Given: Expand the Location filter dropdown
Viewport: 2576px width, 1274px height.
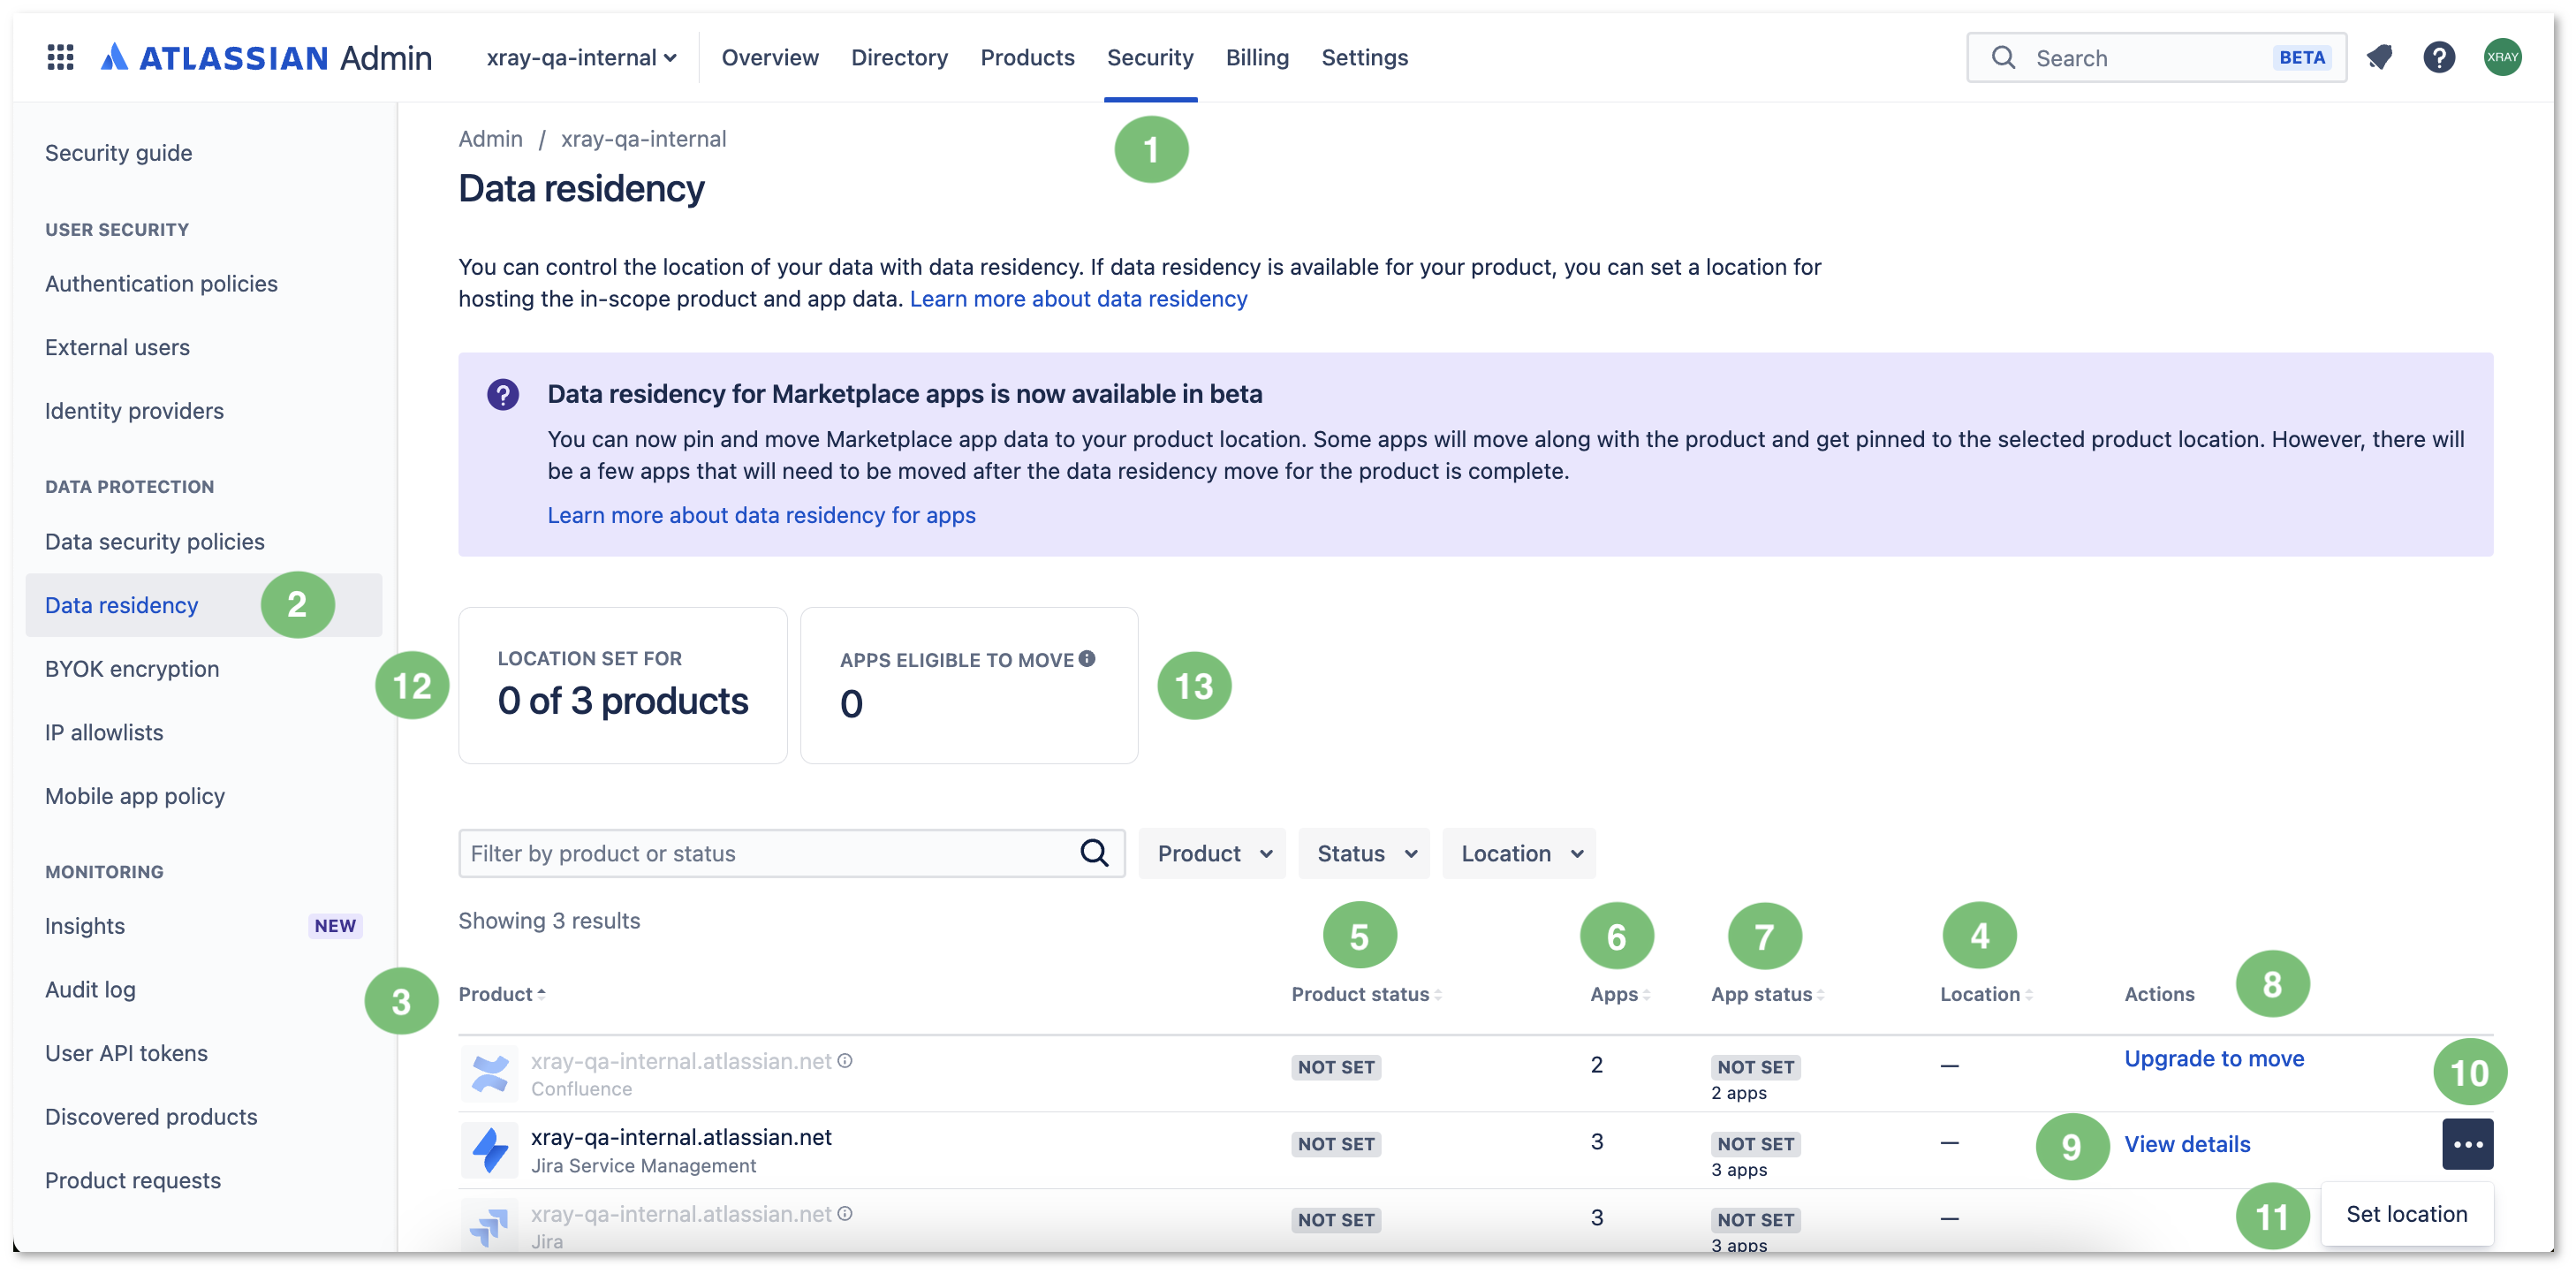Looking at the screenshot, I should pyautogui.click(x=1520, y=853).
